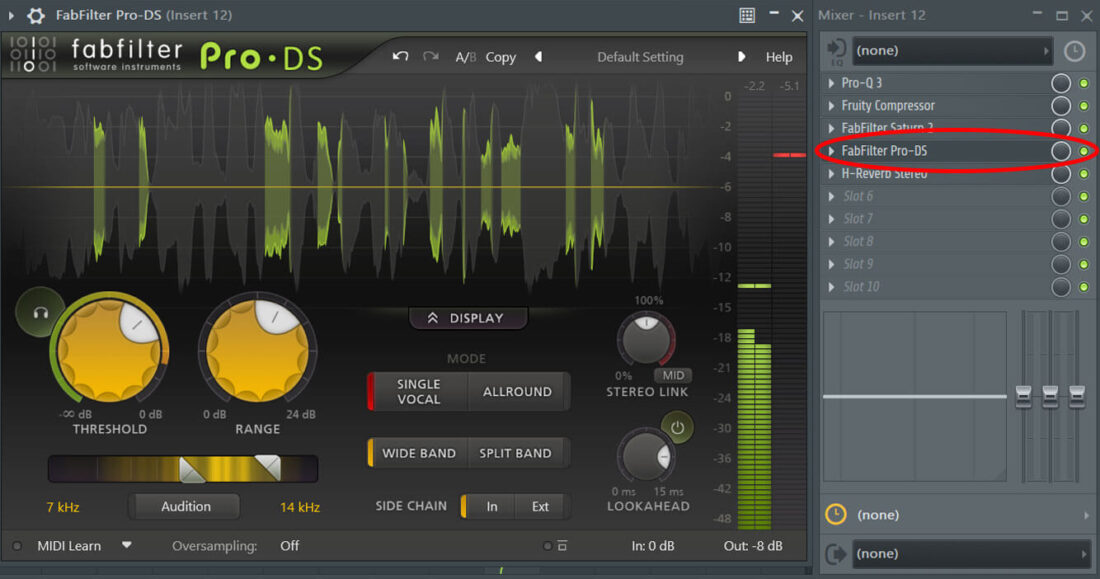
Task: Expand the FabFilter Pro-DS slot arrow
Action: point(831,151)
